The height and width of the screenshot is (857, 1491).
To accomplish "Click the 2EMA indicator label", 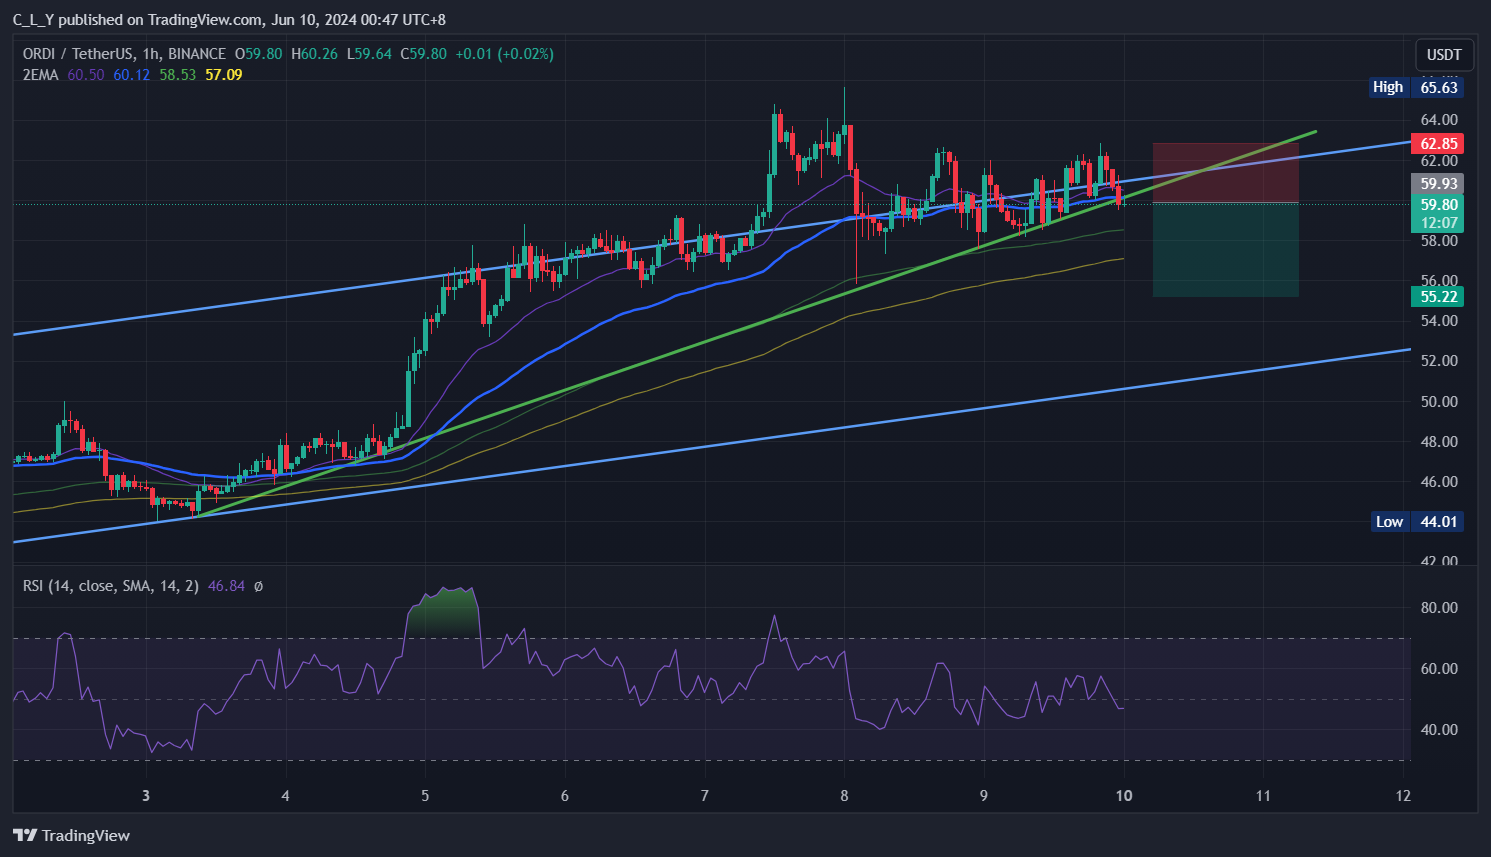I will tap(41, 75).
